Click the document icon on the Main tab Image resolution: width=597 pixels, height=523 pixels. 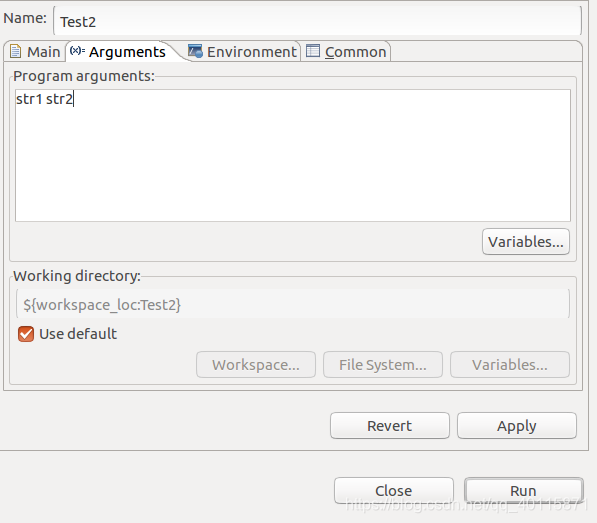point(15,51)
